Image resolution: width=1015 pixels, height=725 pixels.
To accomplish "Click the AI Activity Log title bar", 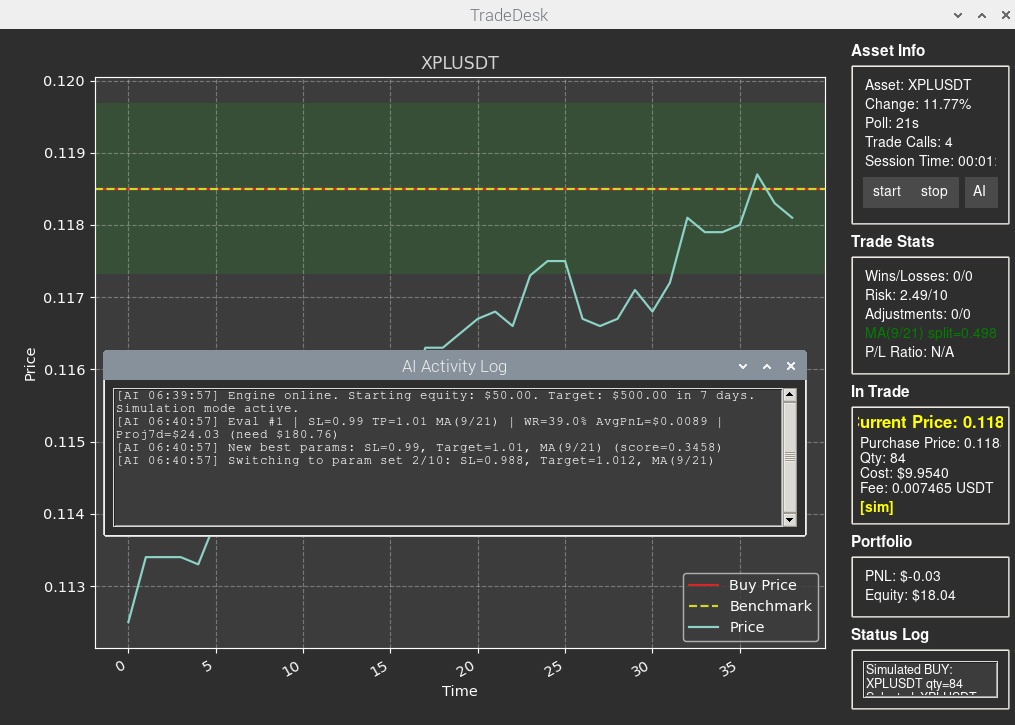I will point(454,366).
